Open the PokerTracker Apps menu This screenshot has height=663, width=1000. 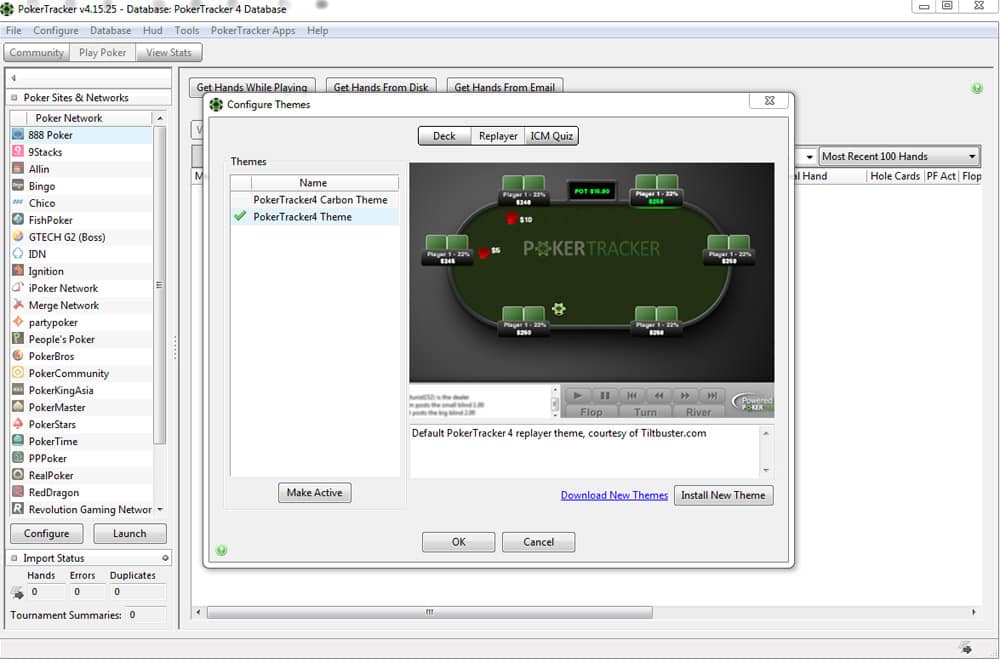pyautogui.click(x=253, y=31)
